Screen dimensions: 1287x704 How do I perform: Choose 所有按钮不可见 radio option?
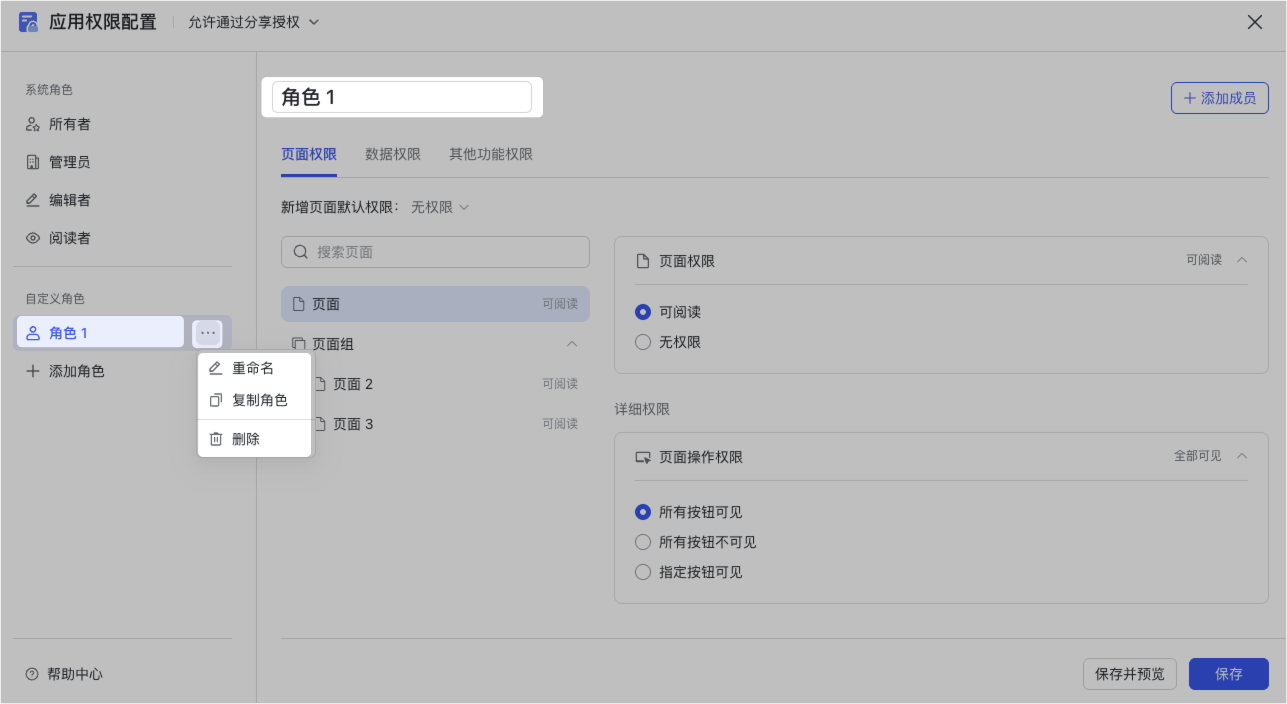pos(643,542)
